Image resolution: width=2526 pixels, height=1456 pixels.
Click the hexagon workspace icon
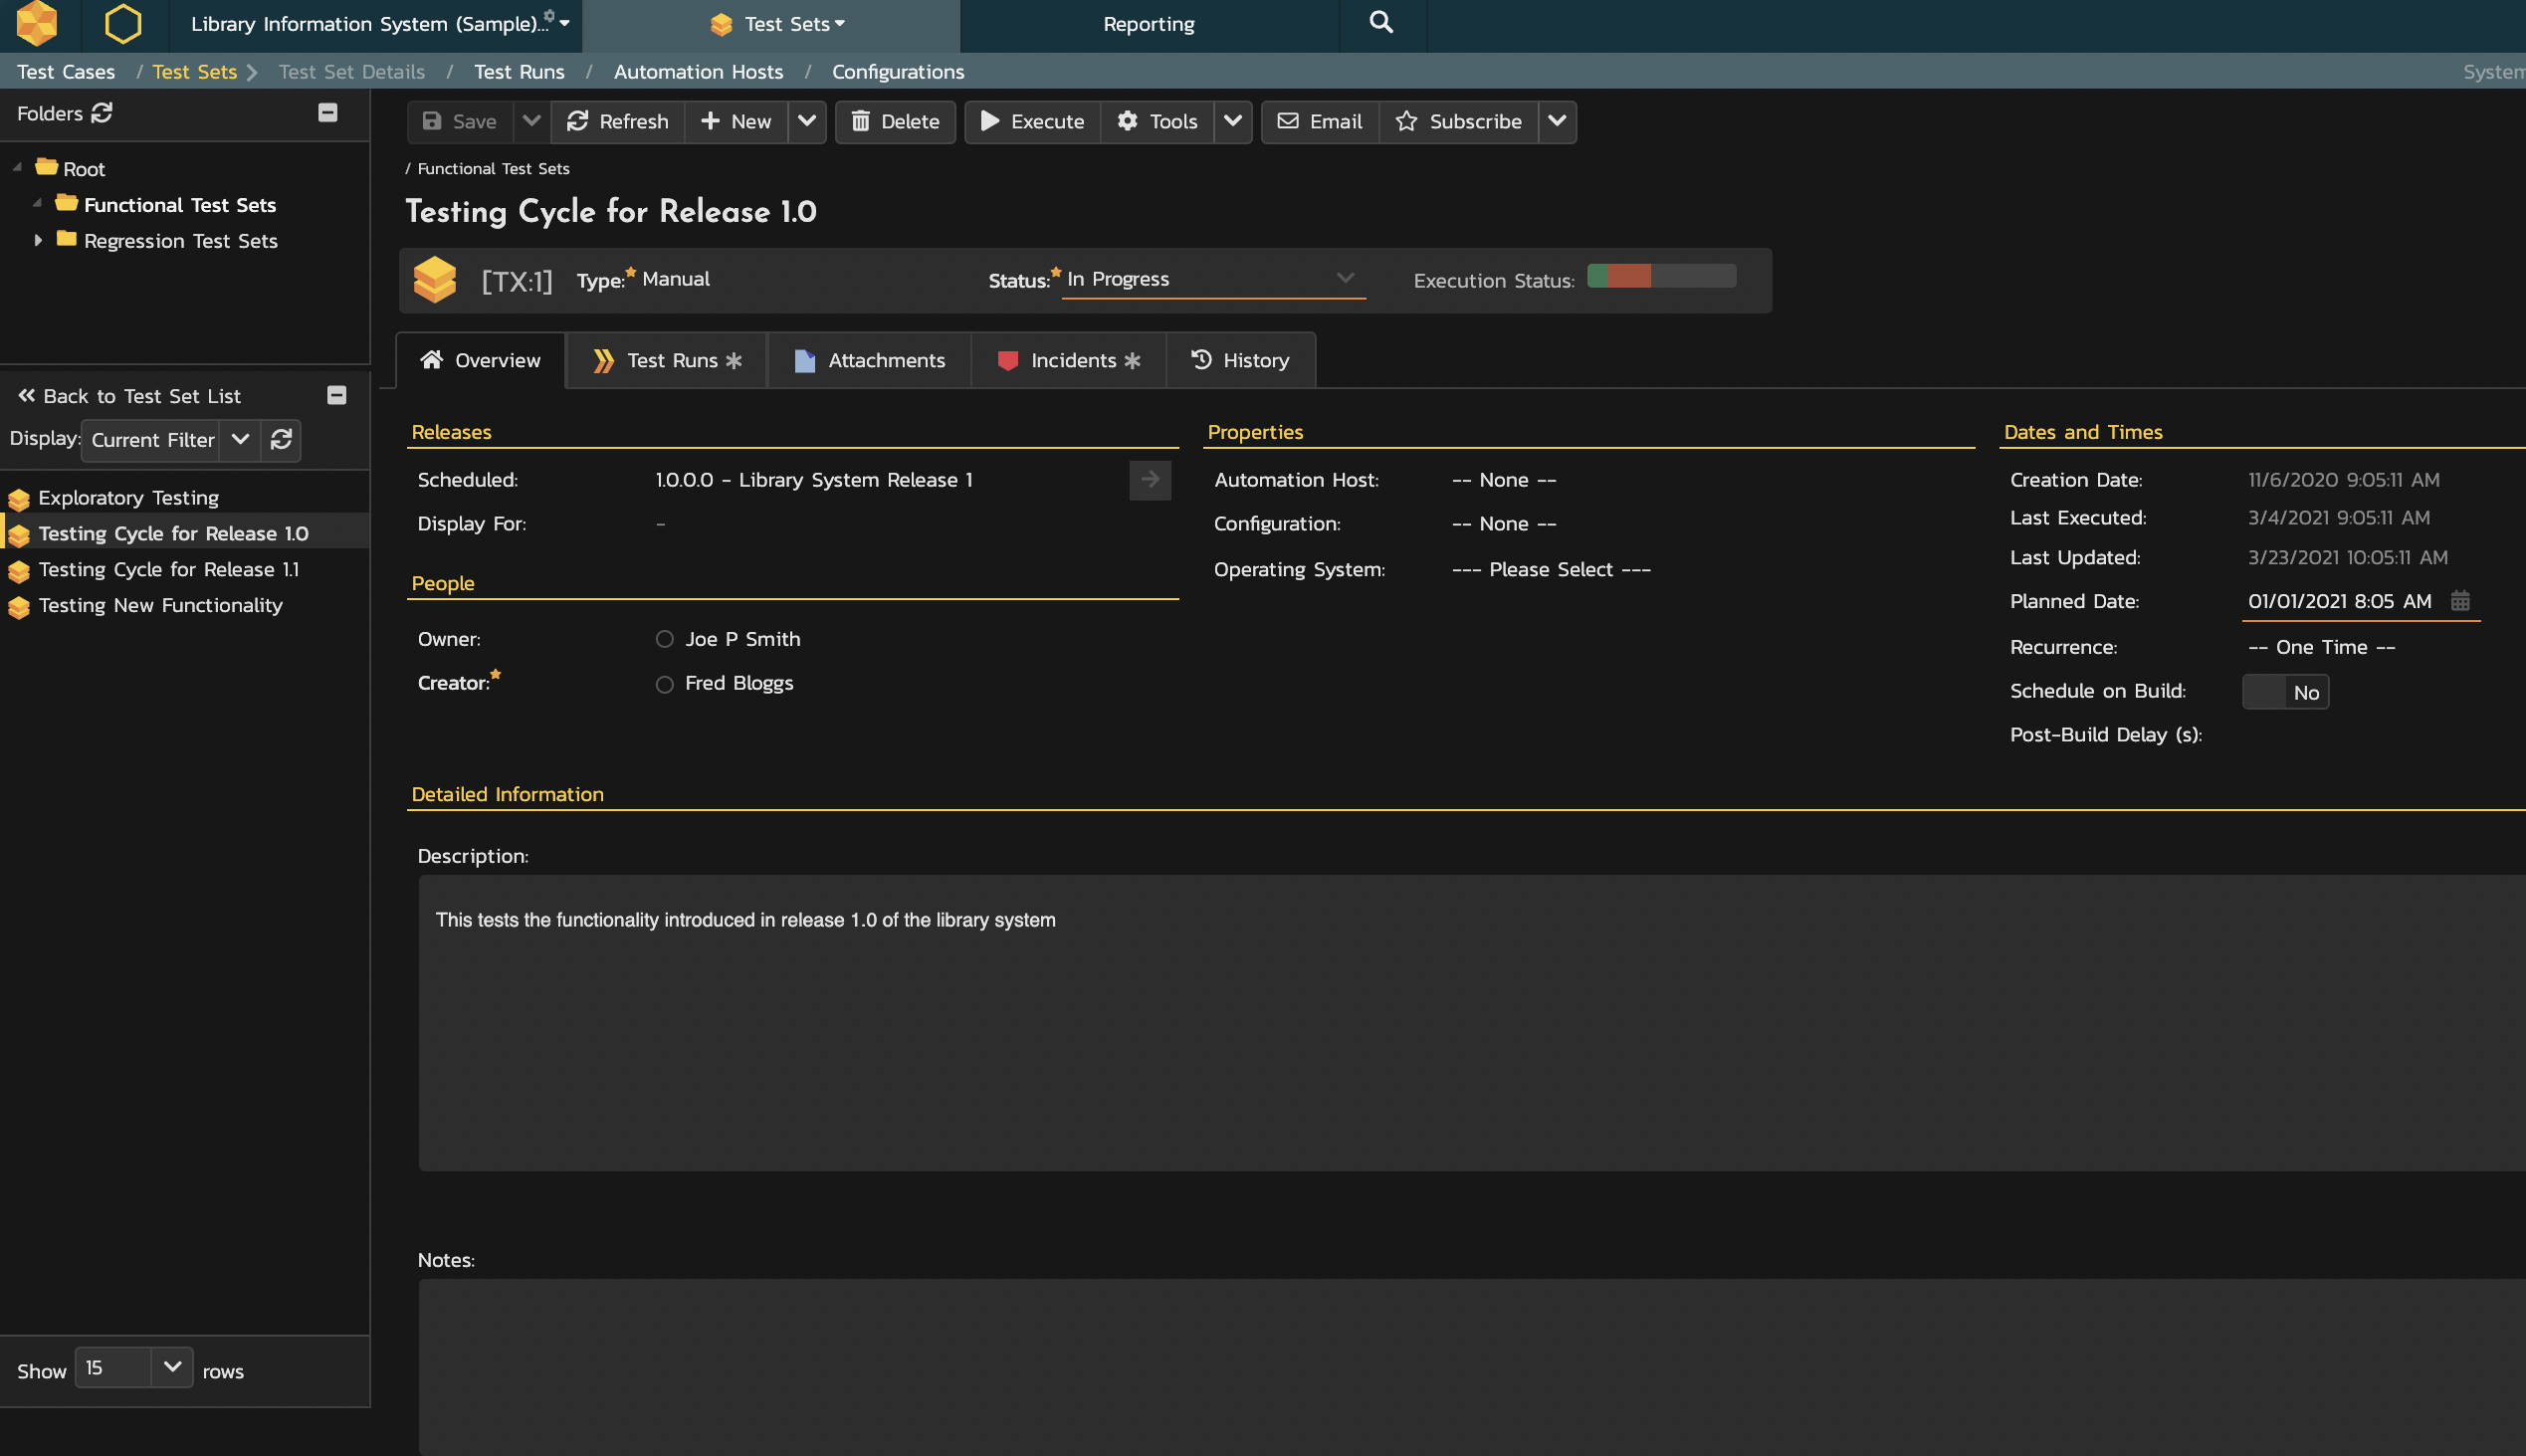(x=123, y=24)
